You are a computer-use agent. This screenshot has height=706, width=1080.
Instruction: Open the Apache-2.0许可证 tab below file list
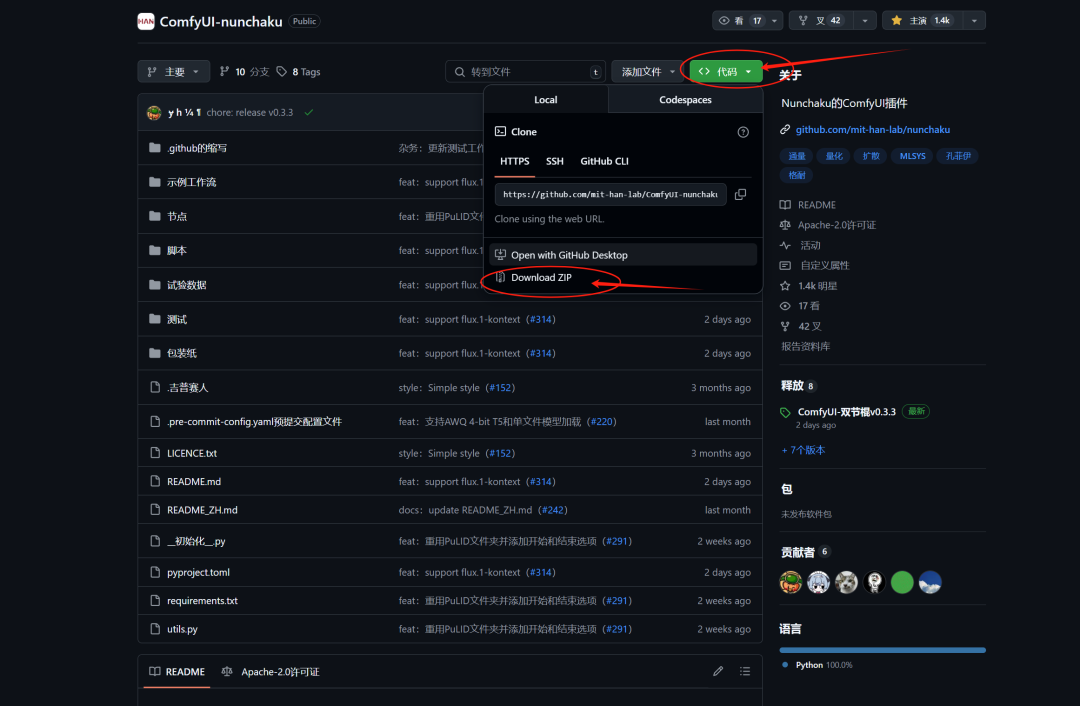(x=271, y=672)
